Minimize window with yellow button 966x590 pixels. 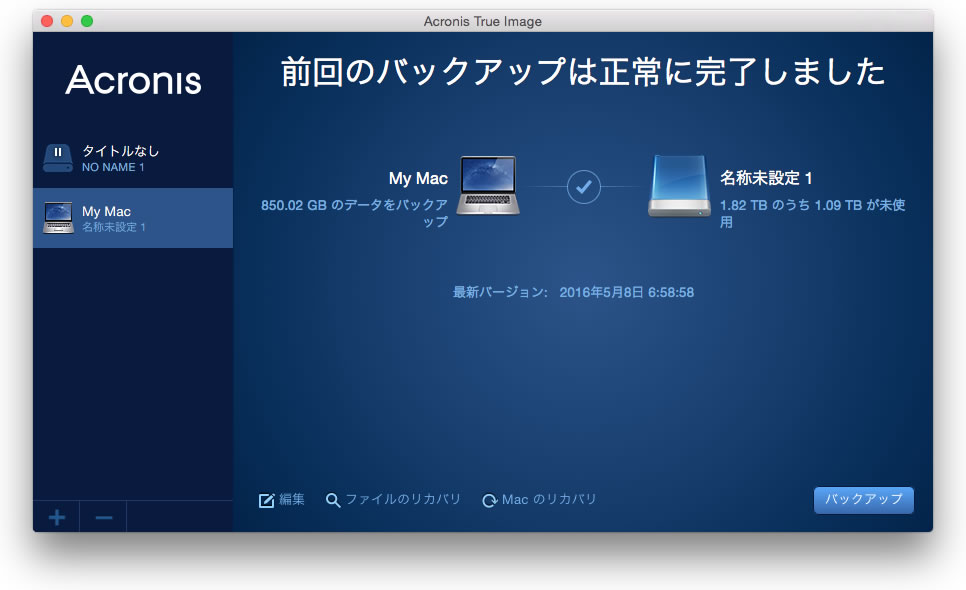click(67, 21)
